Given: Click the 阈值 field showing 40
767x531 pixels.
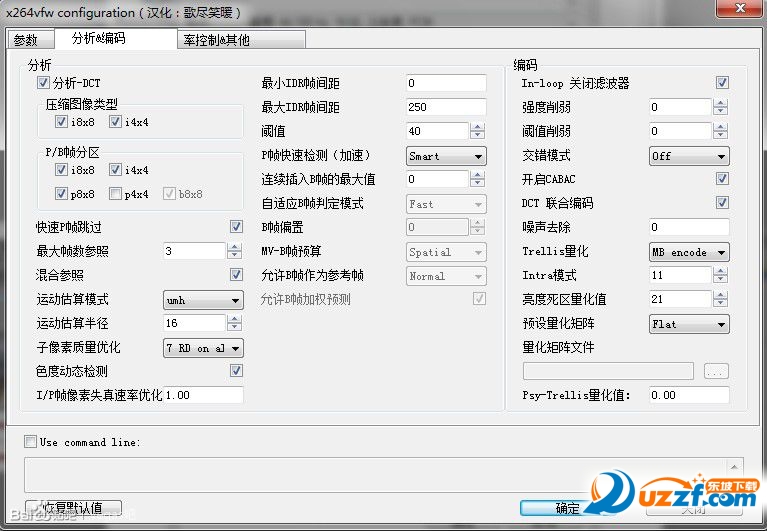Looking at the screenshot, I should 438,131.
